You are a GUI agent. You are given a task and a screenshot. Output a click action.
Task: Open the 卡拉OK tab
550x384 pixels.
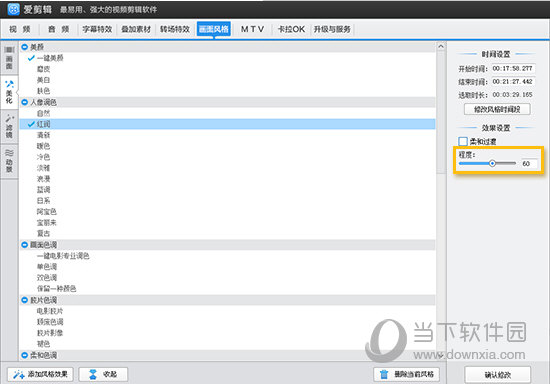291,29
